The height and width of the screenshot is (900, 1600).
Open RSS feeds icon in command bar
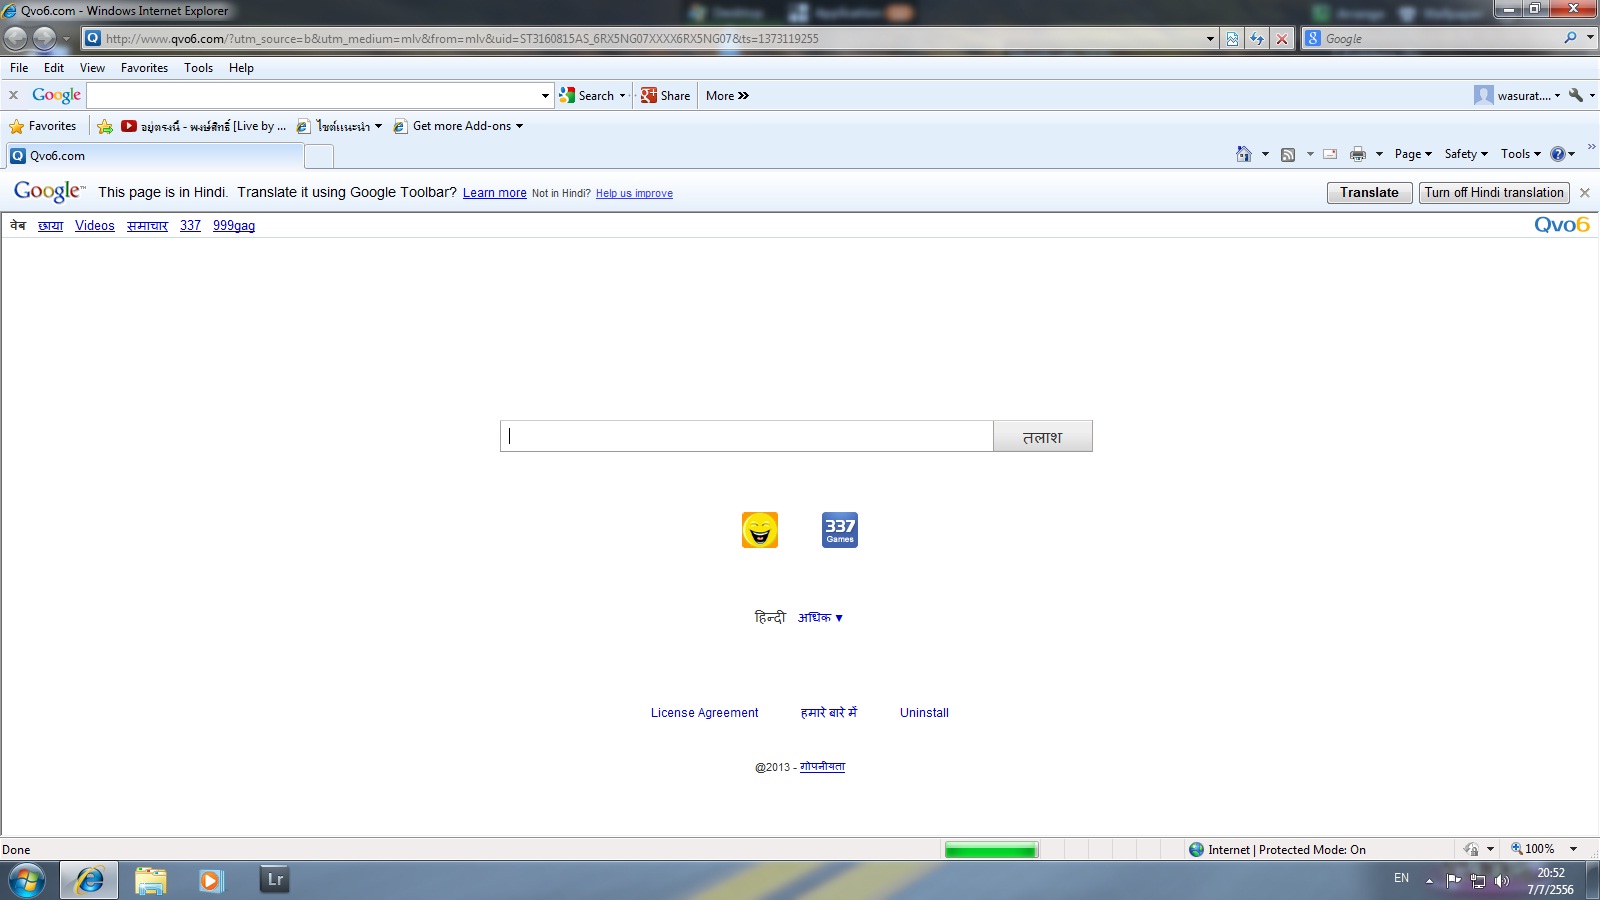tap(1288, 154)
